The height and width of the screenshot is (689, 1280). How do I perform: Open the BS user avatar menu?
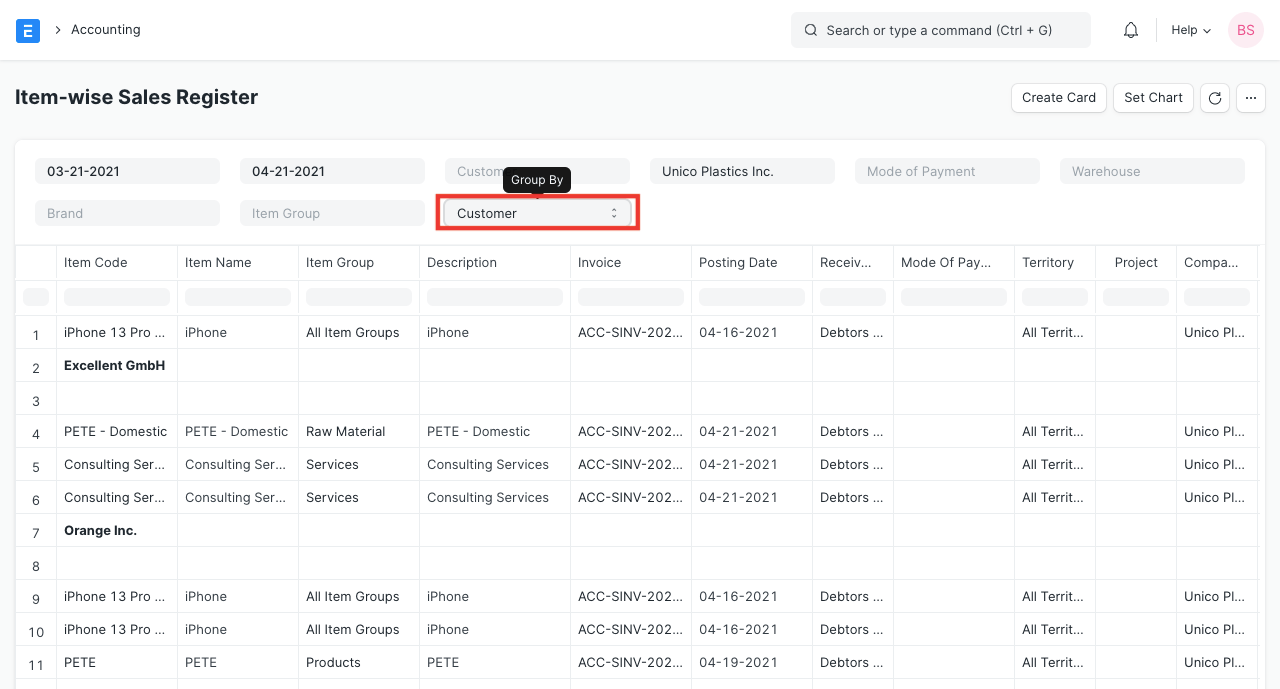[1245, 30]
